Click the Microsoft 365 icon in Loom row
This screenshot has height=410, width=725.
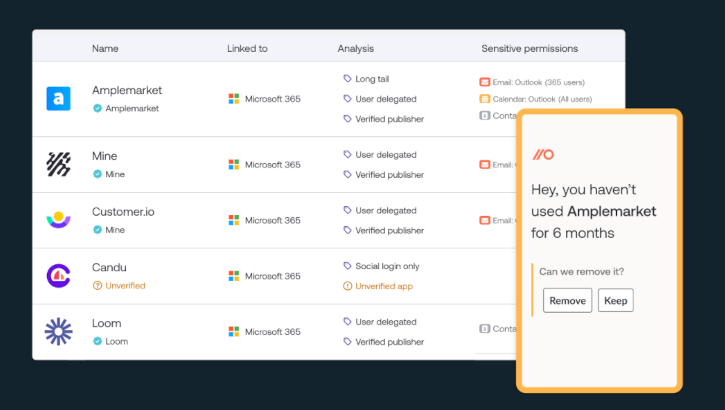click(x=234, y=332)
